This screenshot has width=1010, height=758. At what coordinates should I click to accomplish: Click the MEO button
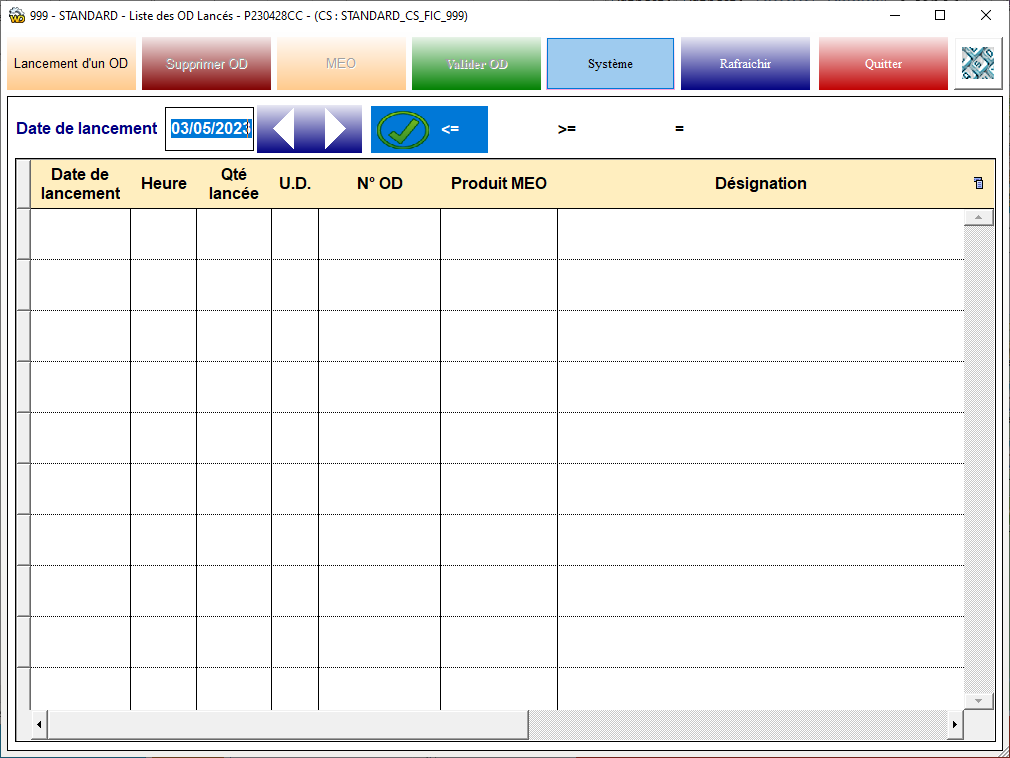(341, 64)
